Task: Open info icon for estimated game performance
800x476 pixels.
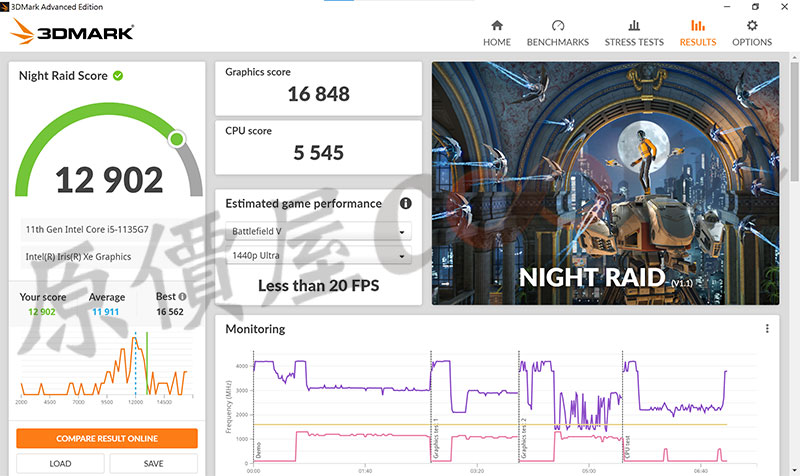Action: (x=406, y=204)
